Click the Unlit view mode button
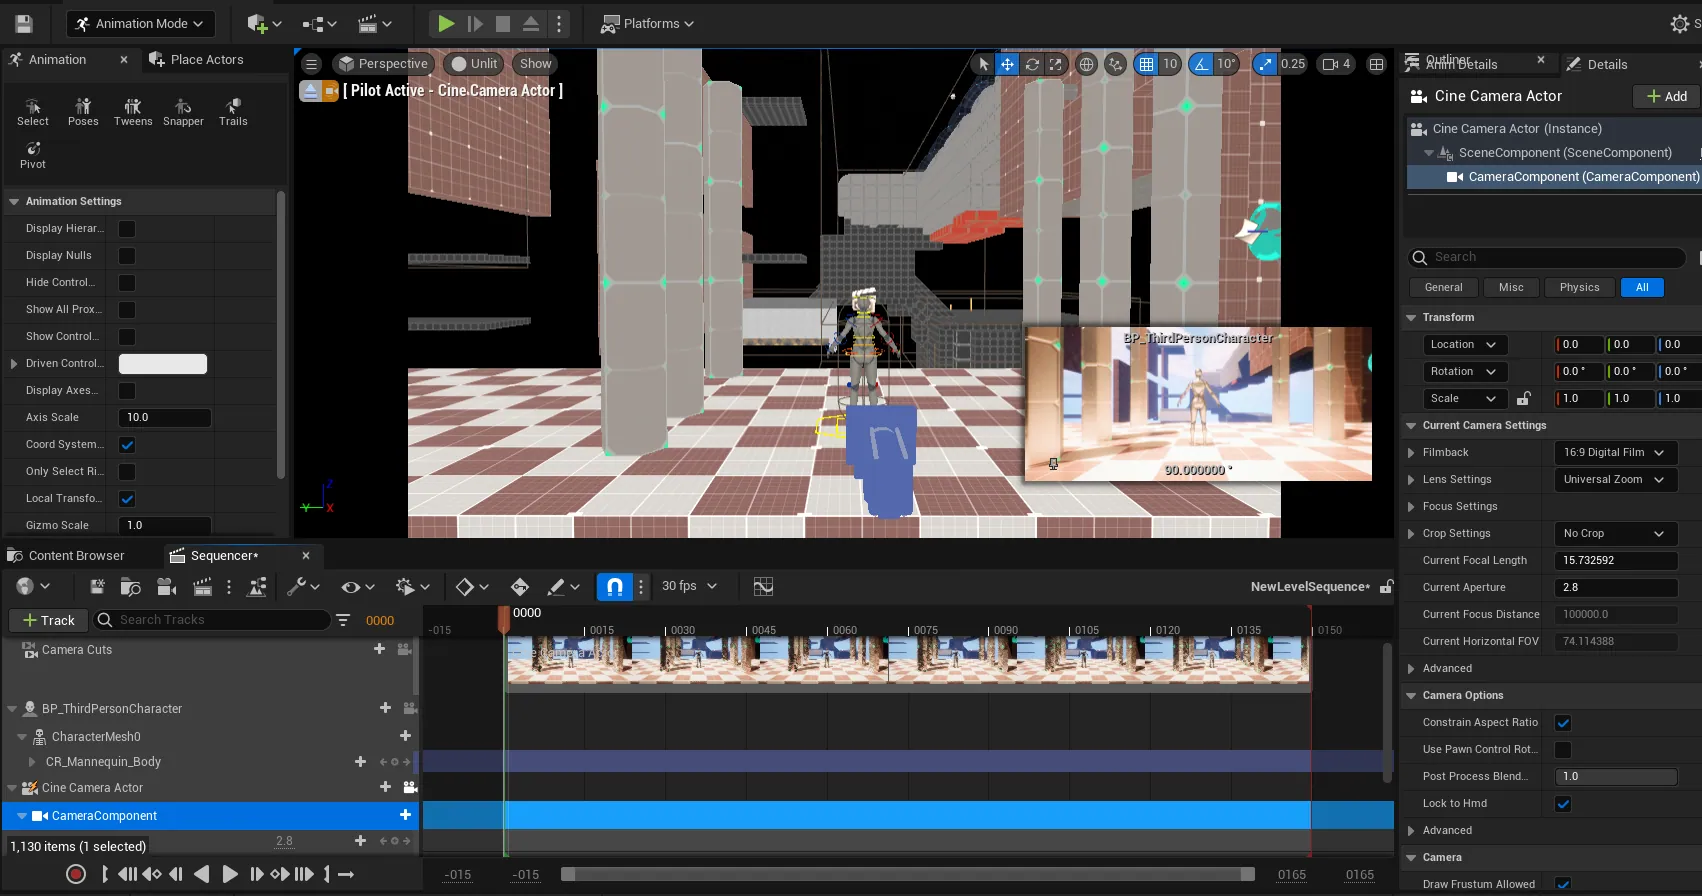 (473, 64)
